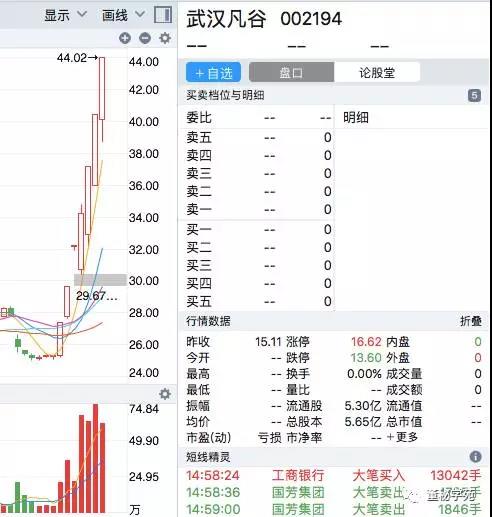Zoom in the chart with plus icon

[x=125, y=38]
